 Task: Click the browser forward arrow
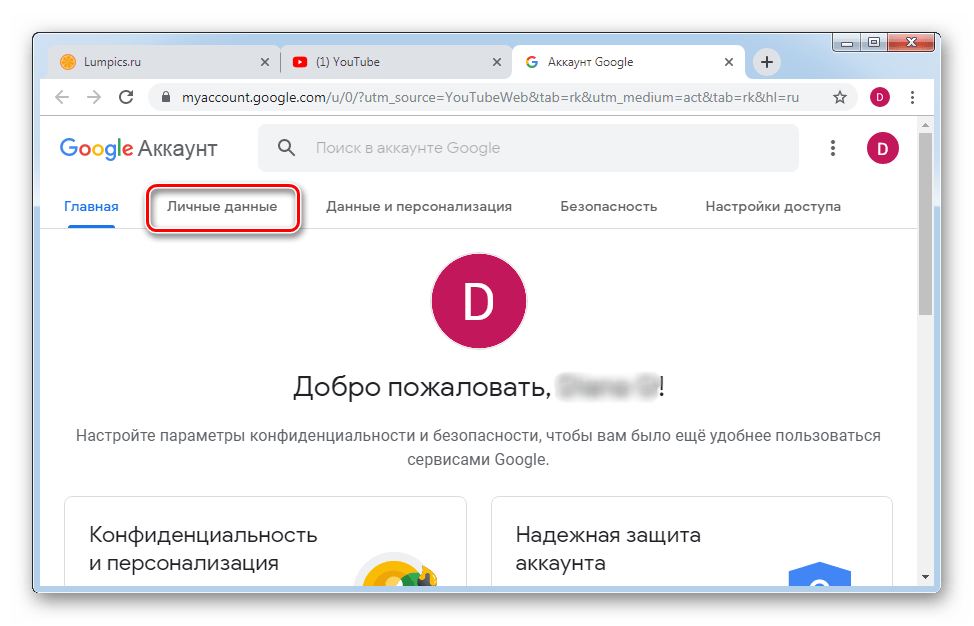coord(94,97)
